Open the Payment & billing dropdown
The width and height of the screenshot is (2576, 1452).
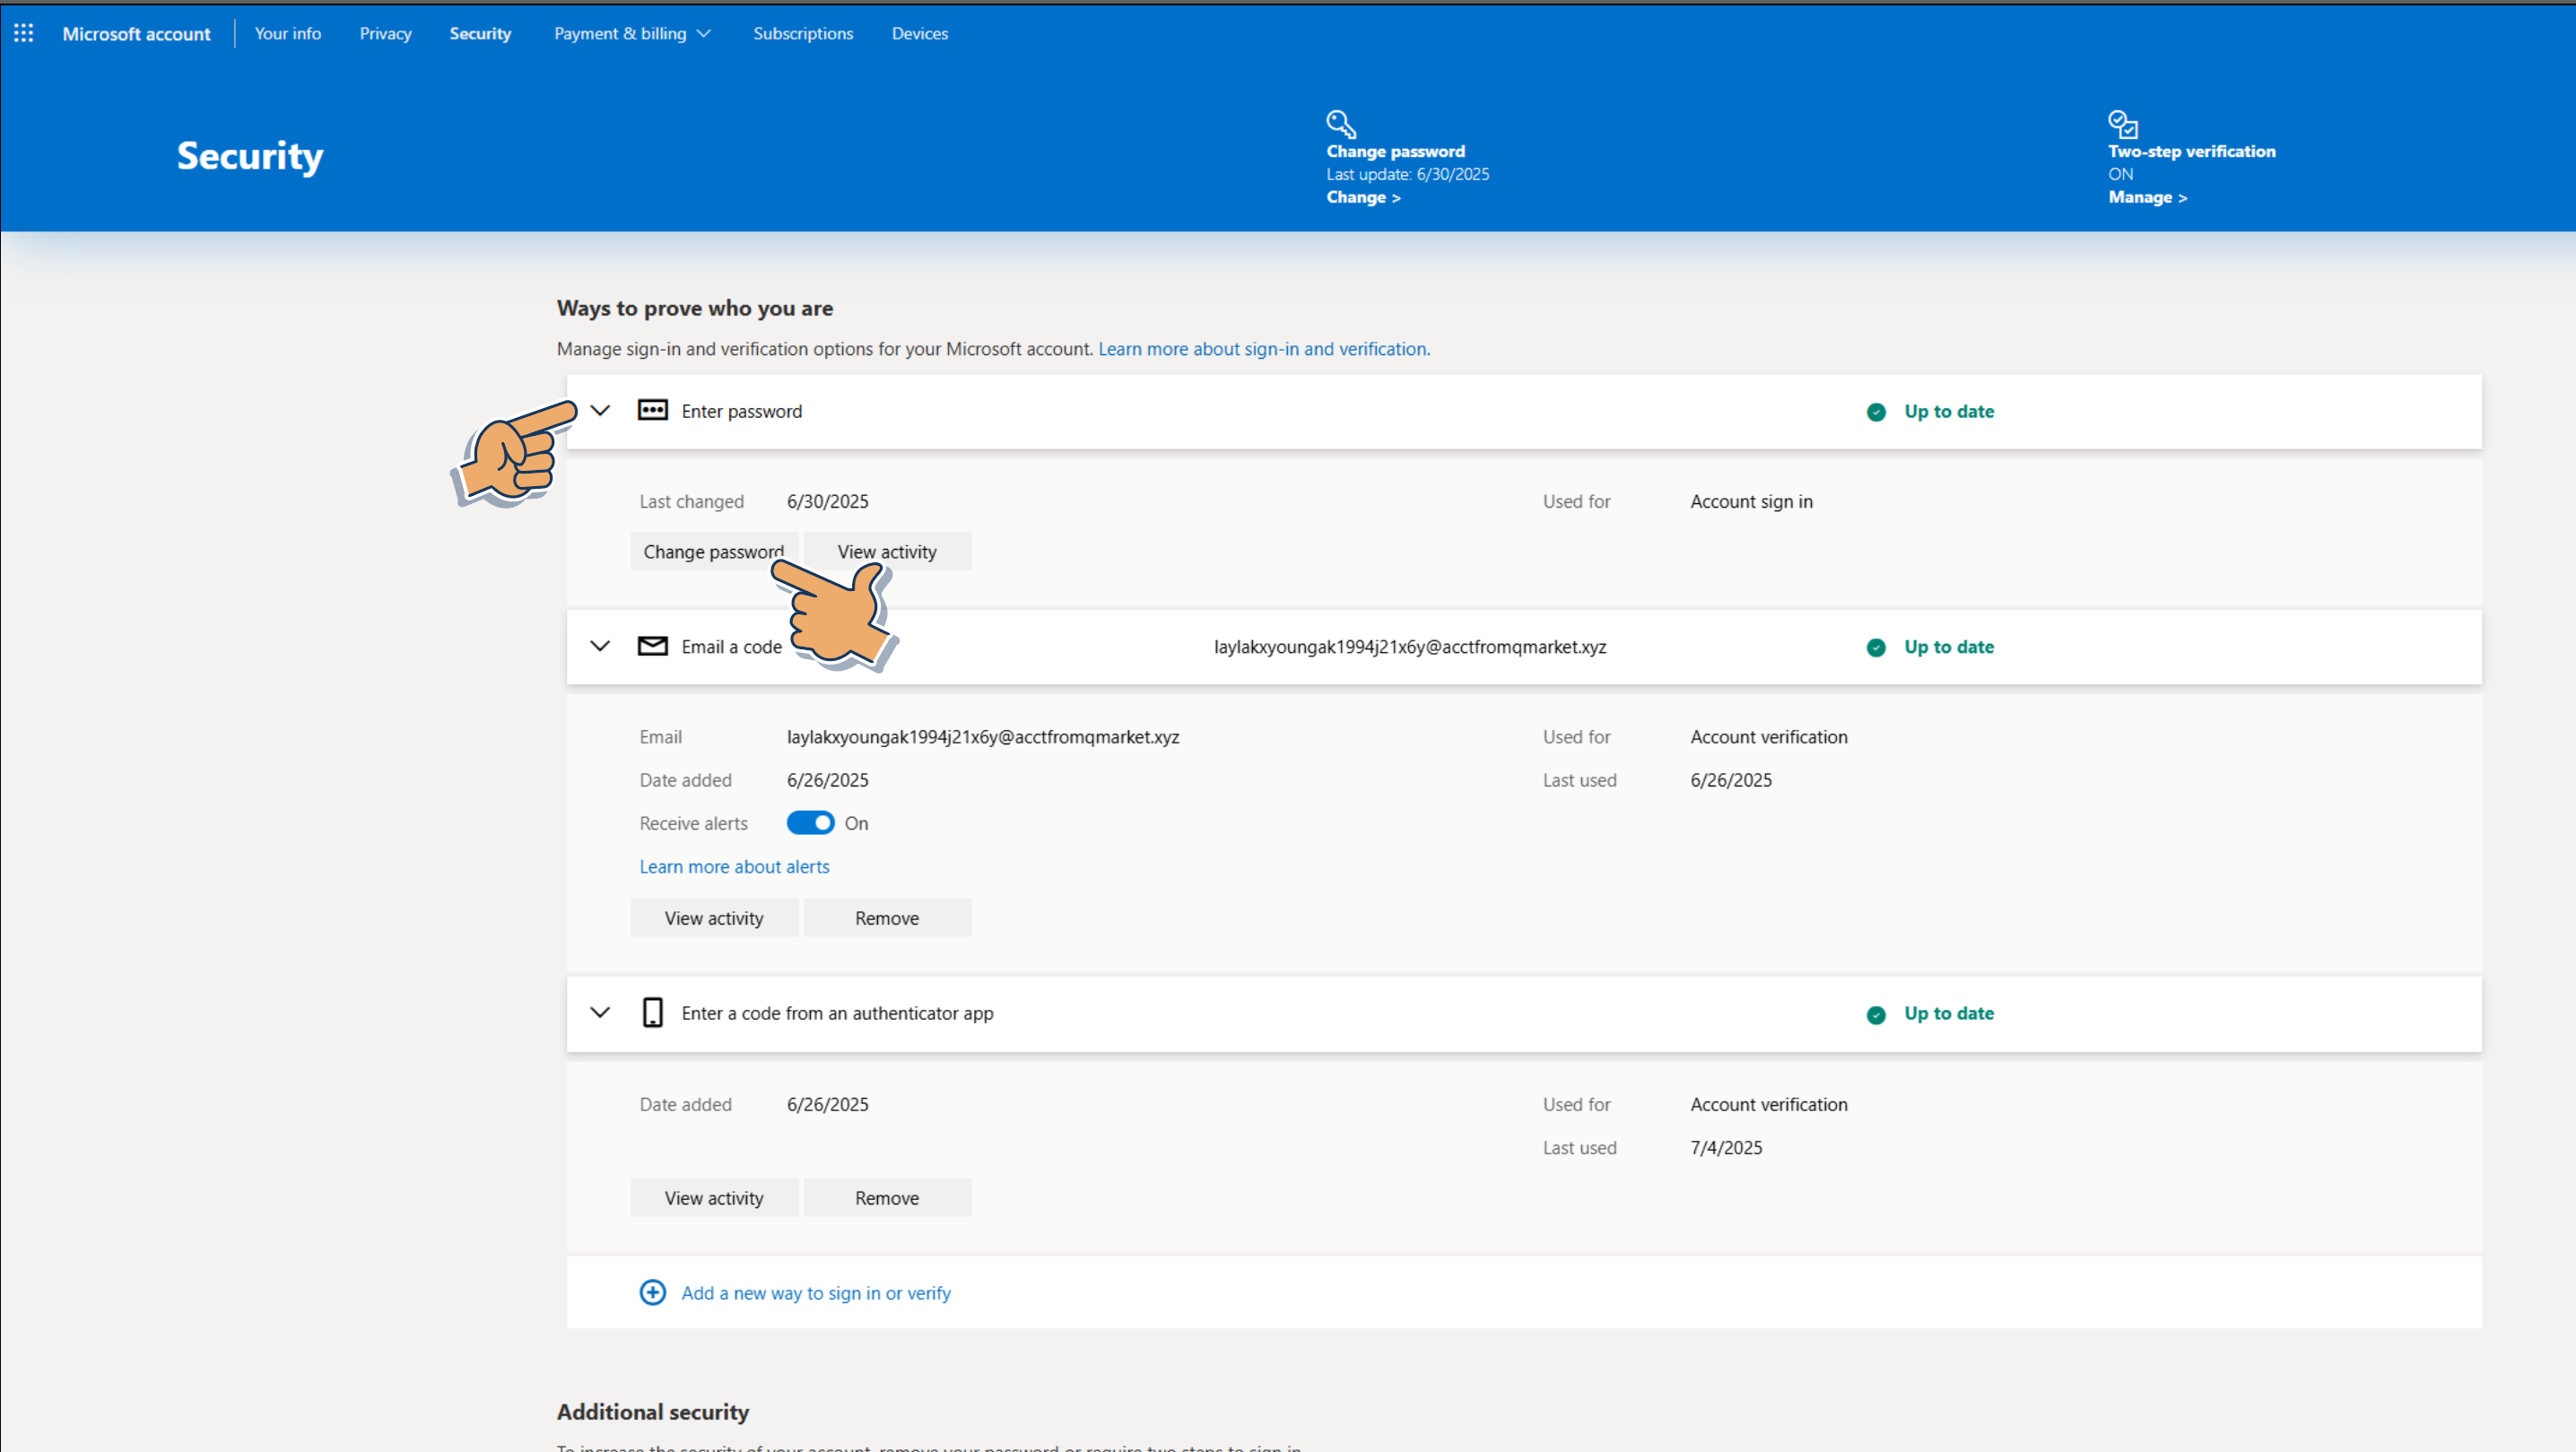point(632,33)
